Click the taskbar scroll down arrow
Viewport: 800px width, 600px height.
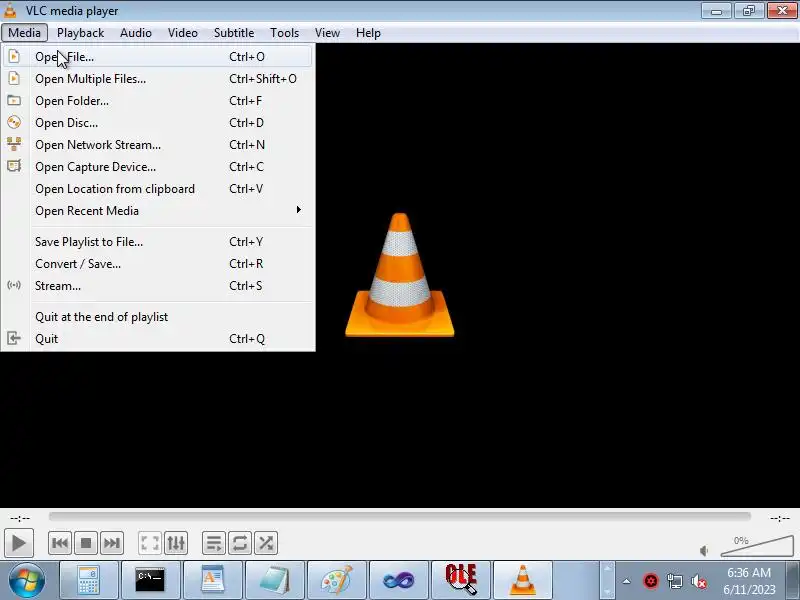click(x=607, y=592)
